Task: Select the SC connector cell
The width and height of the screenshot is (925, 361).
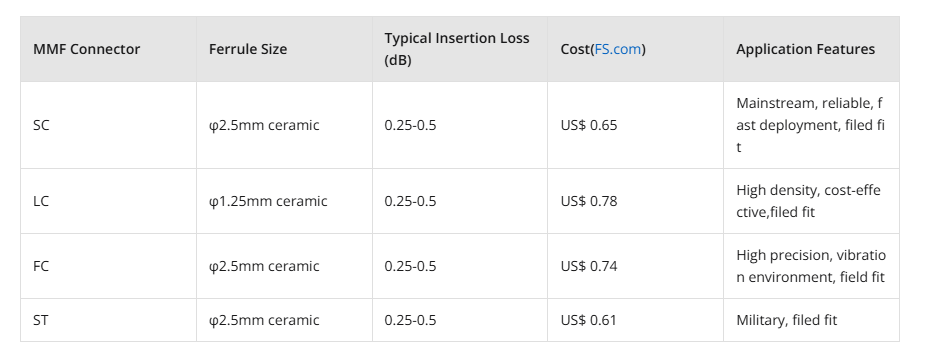Action: [109, 125]
